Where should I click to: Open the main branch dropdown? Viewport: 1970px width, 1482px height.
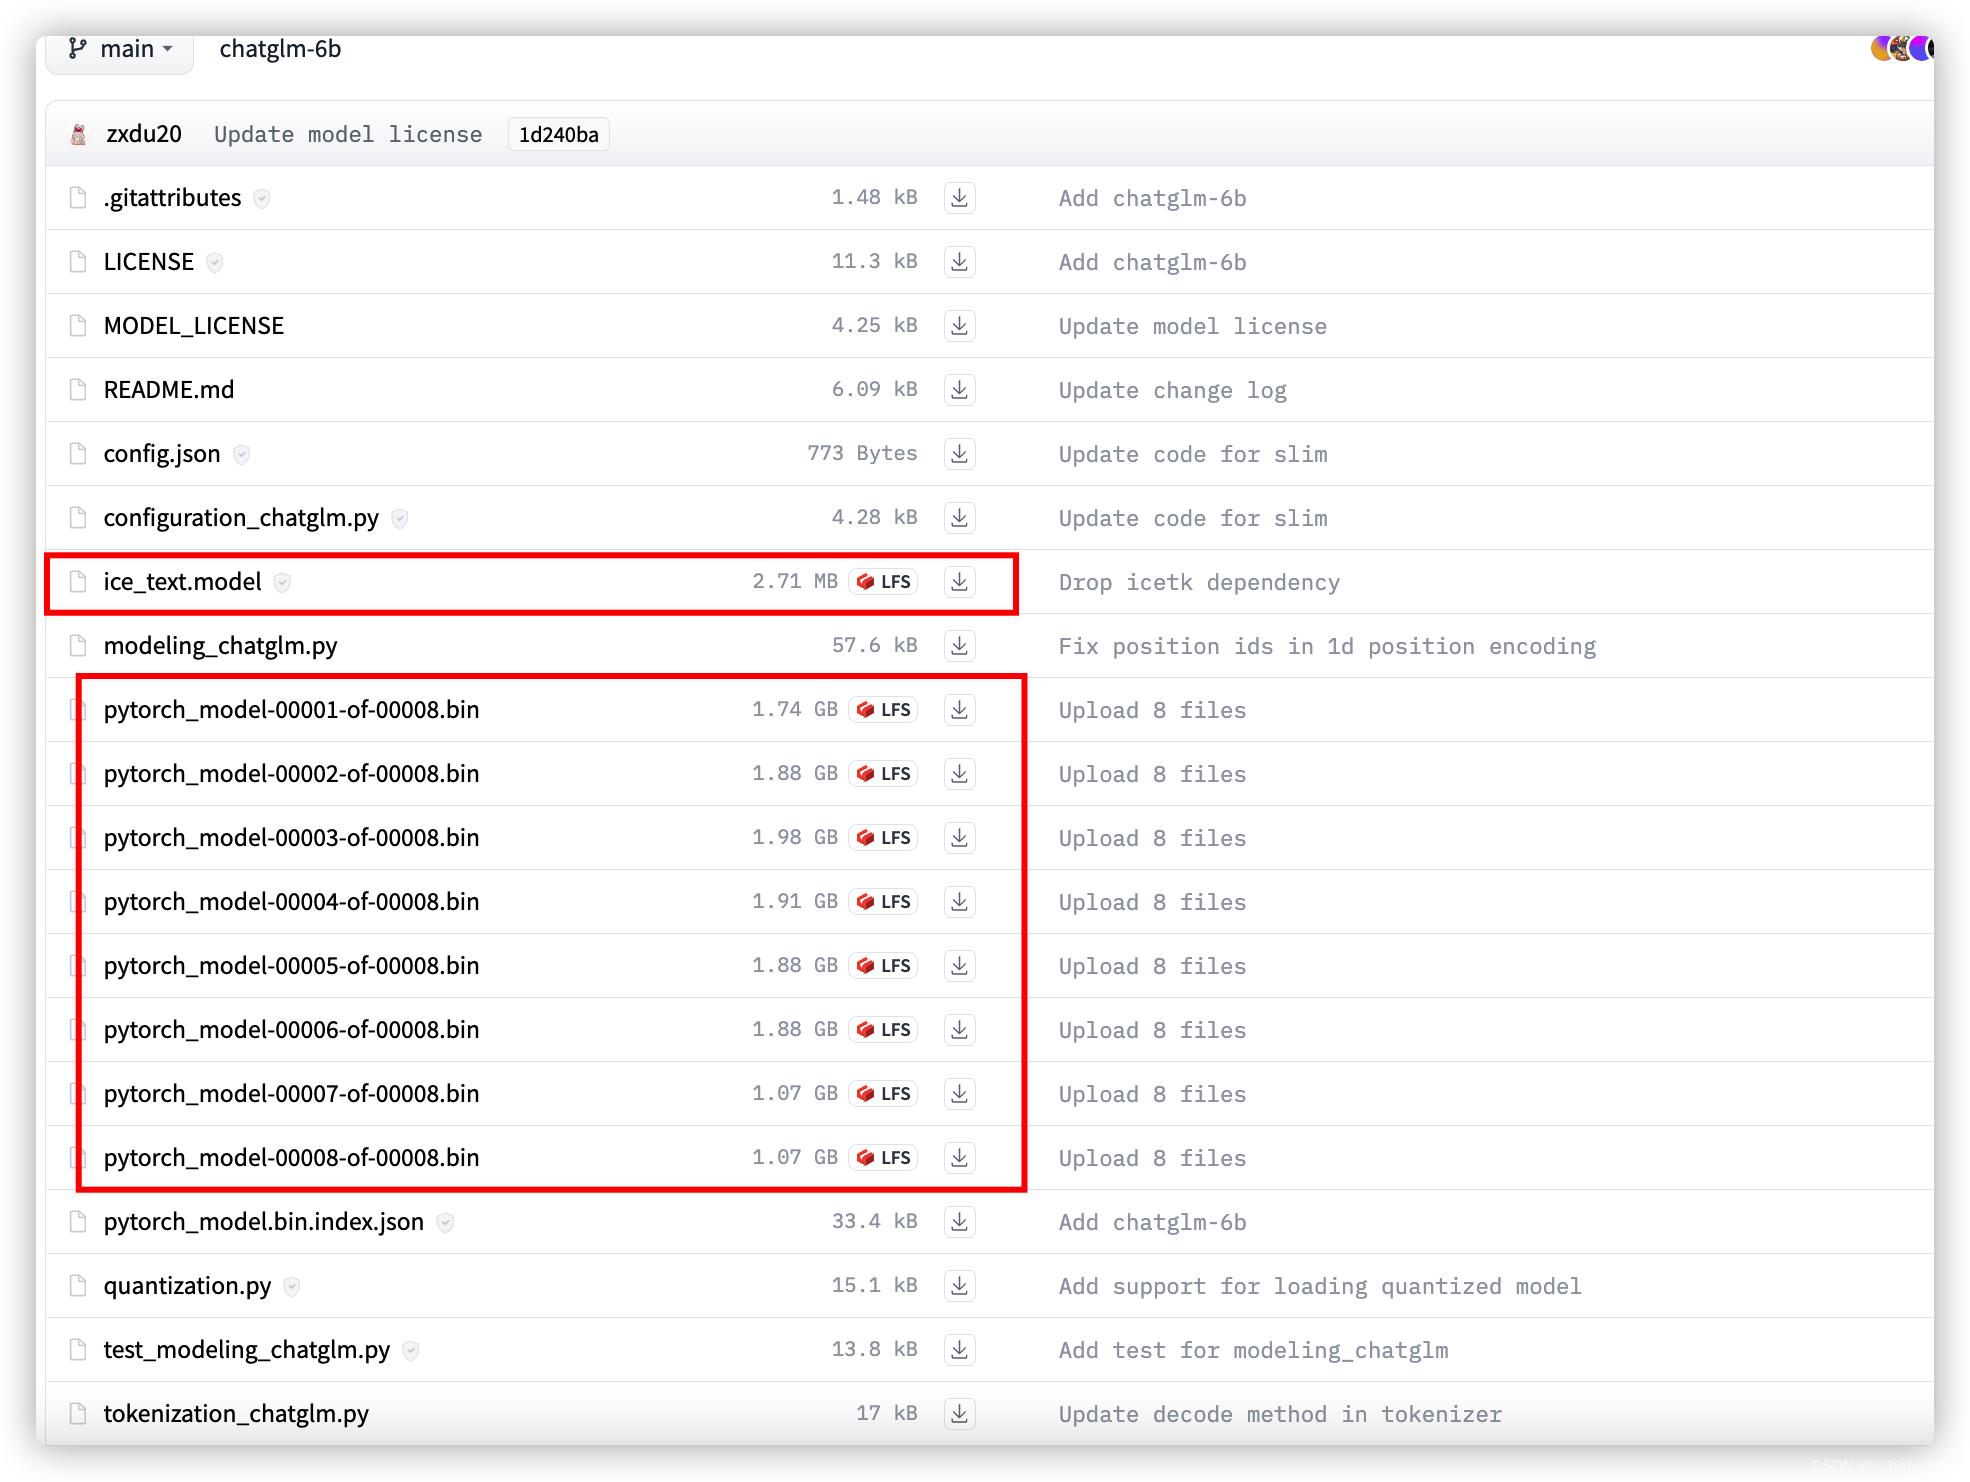120,49
